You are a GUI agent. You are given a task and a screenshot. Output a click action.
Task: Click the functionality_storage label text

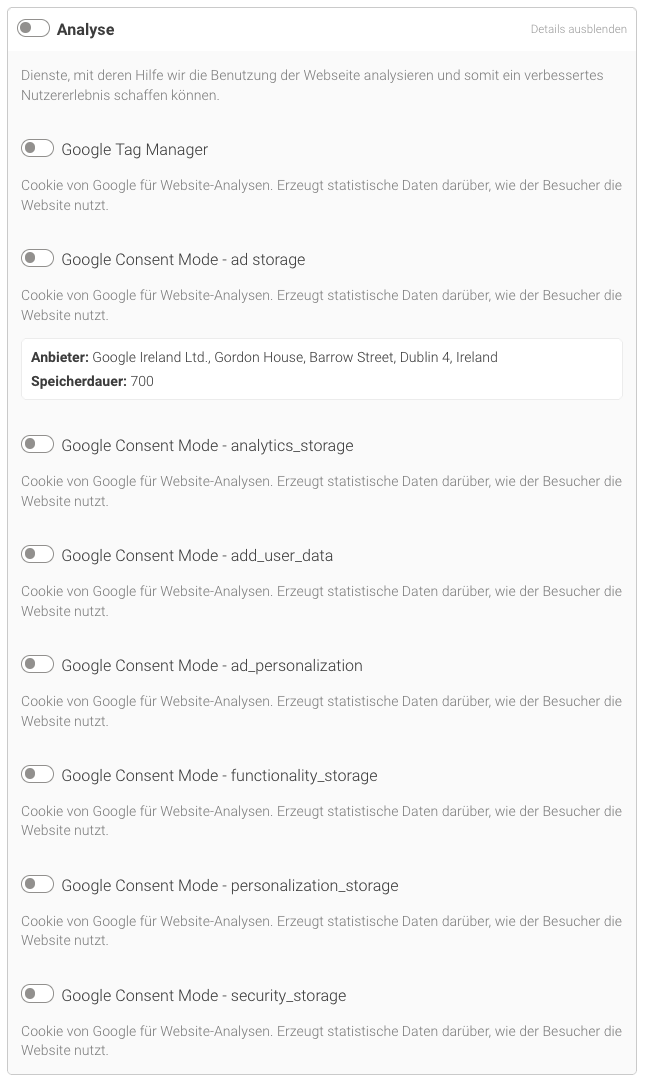coord(219,776)
